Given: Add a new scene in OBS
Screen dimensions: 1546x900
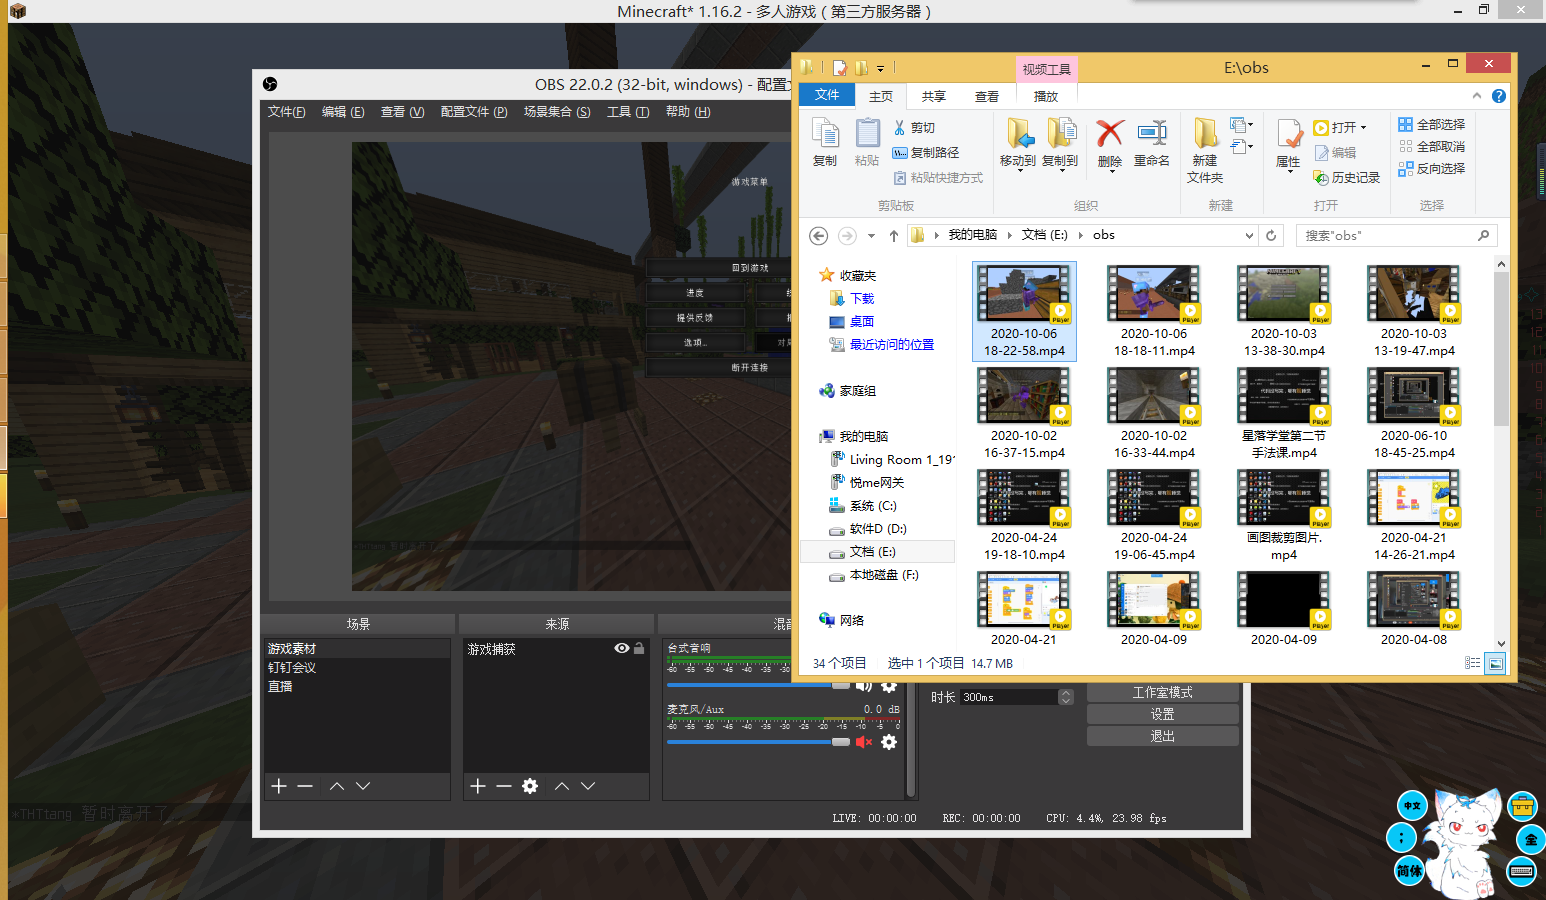Looking at the screenshot, I should click(x=279, y=786).
